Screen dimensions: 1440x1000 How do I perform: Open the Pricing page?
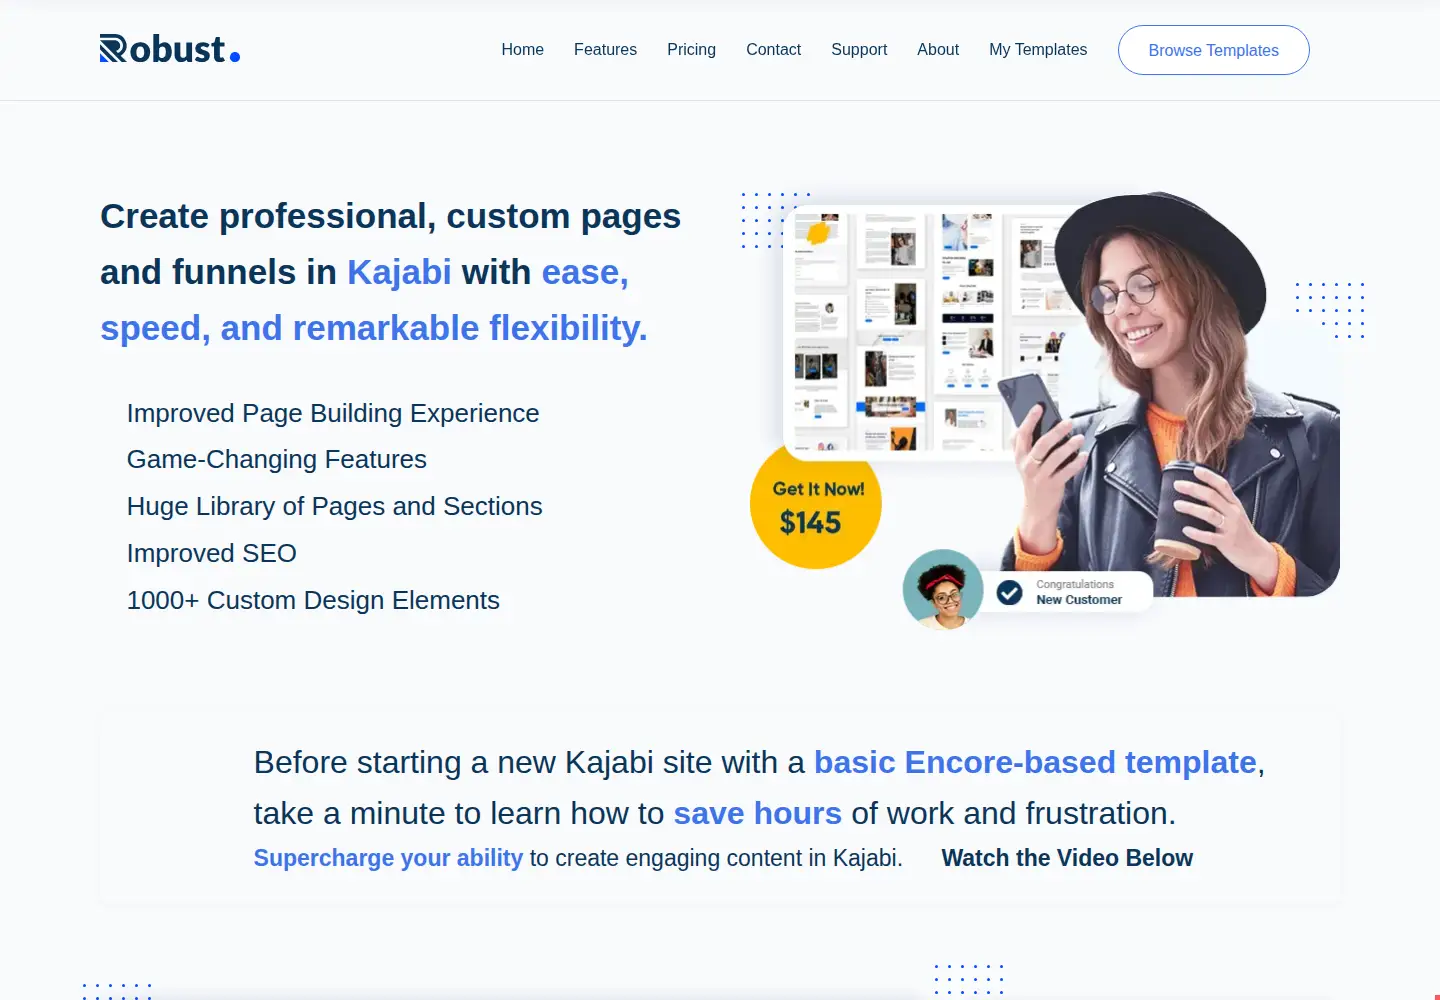coord(691,50)
